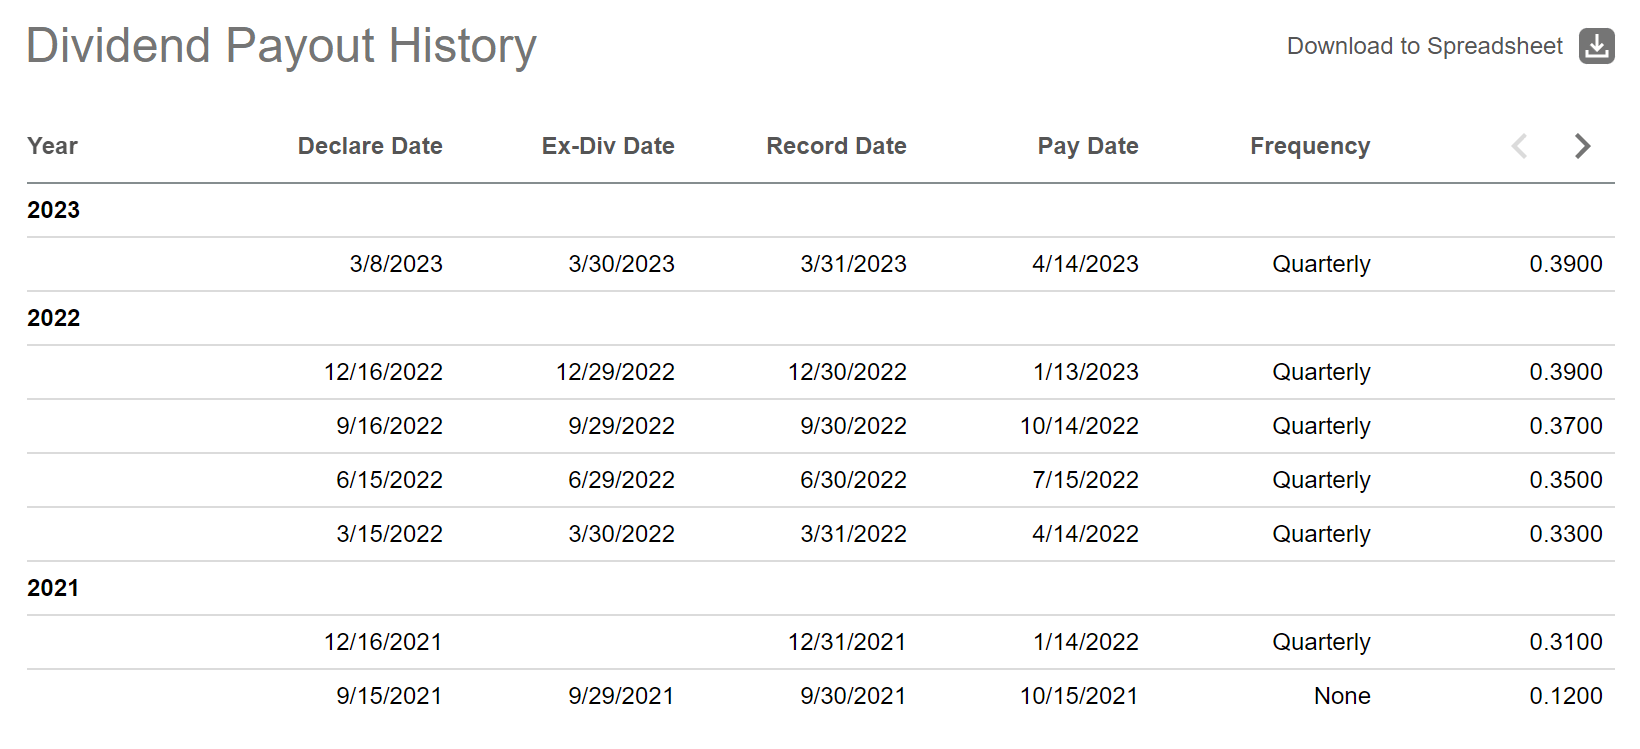Click the Record Date column header

[x=836, y=146]
